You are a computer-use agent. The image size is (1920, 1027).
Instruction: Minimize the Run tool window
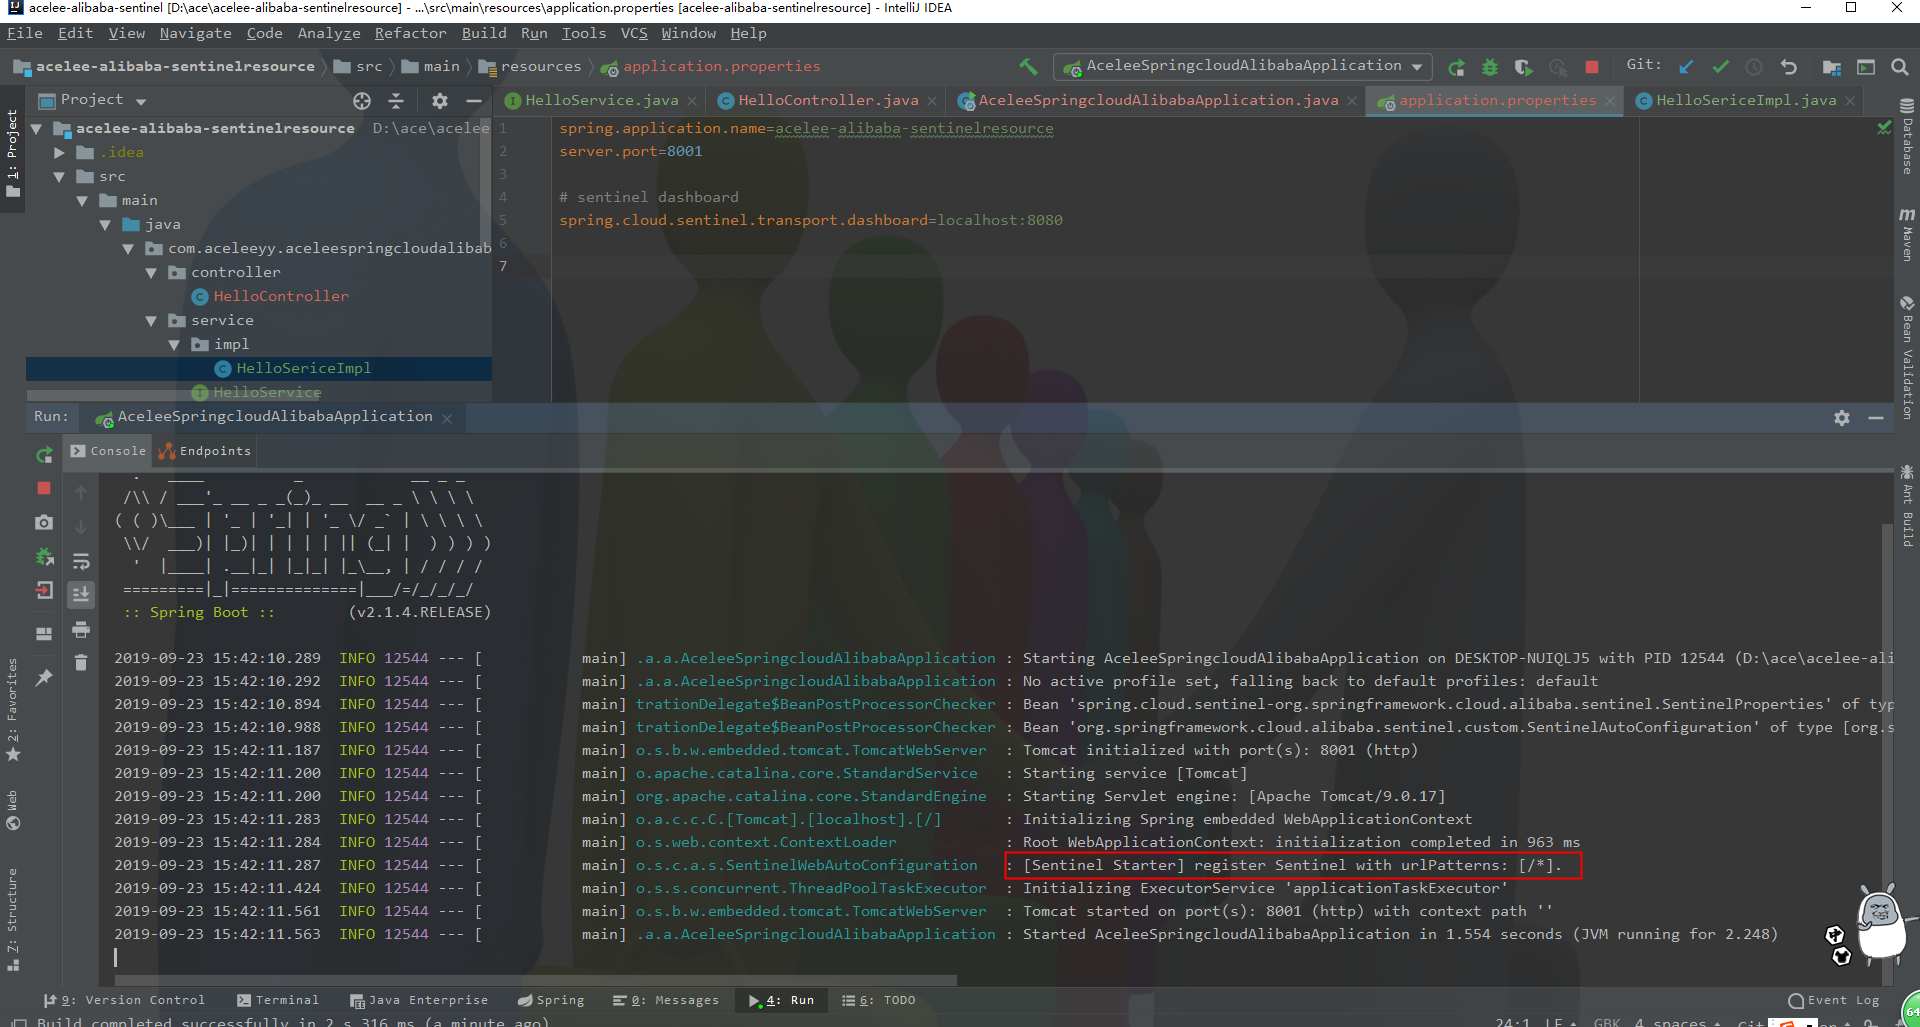coord(1876,418)
